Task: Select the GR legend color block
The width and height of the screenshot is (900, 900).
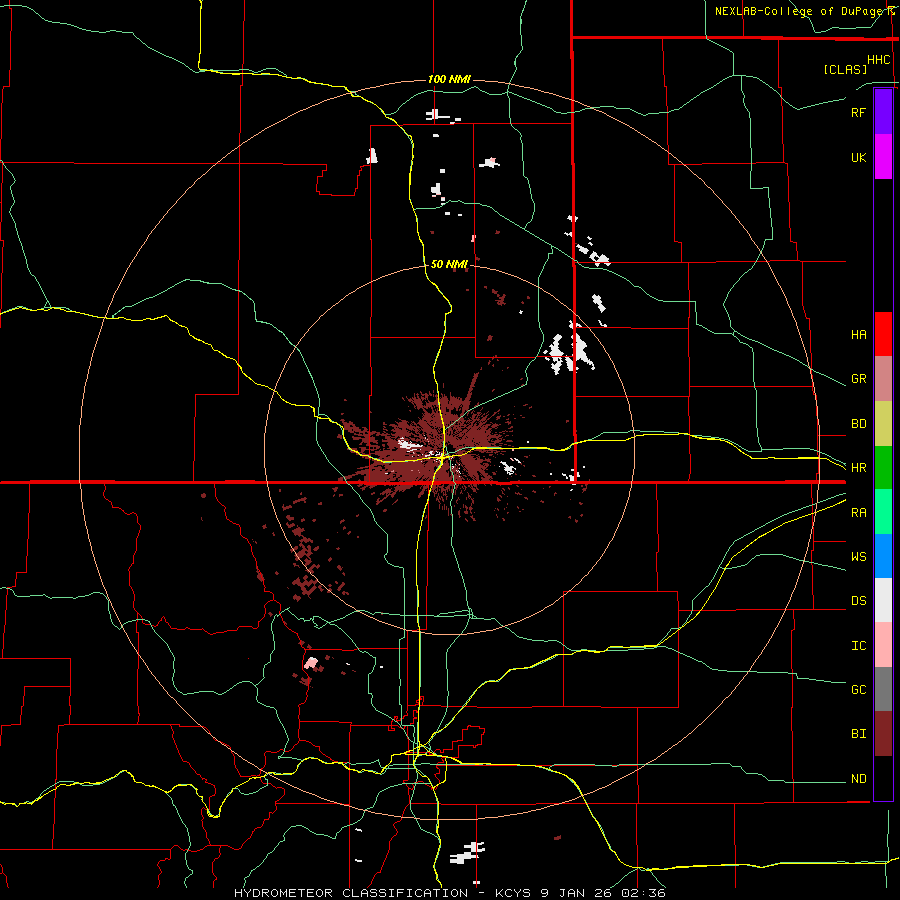Action: coord(883,378)
